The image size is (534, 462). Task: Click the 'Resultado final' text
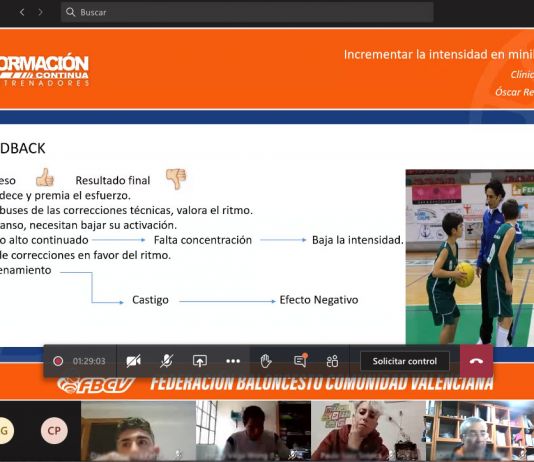[113, 180]
